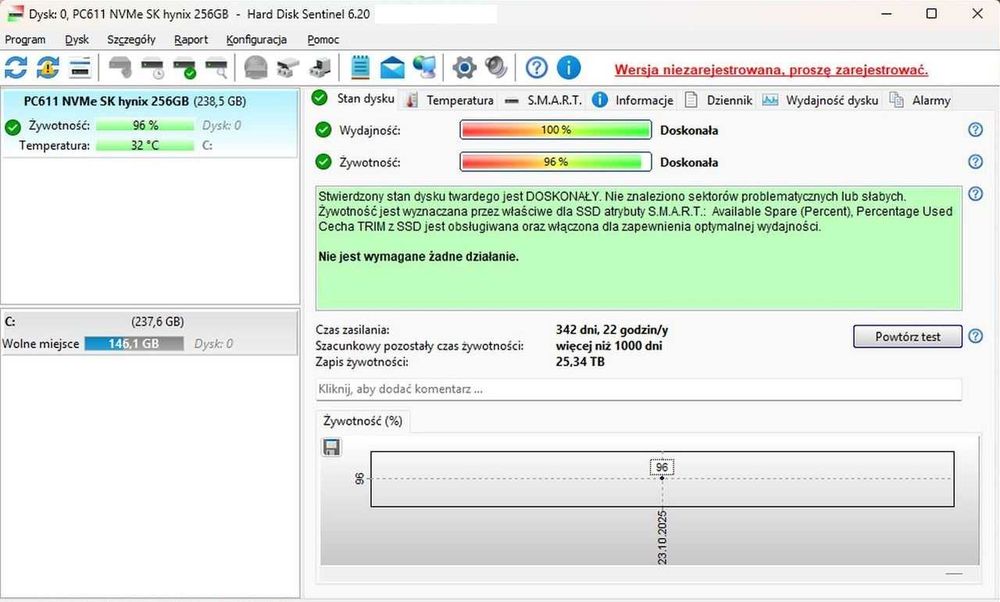Open the blue notepad report icon
Screen dimensions: 1000x602
coord(360,68)
